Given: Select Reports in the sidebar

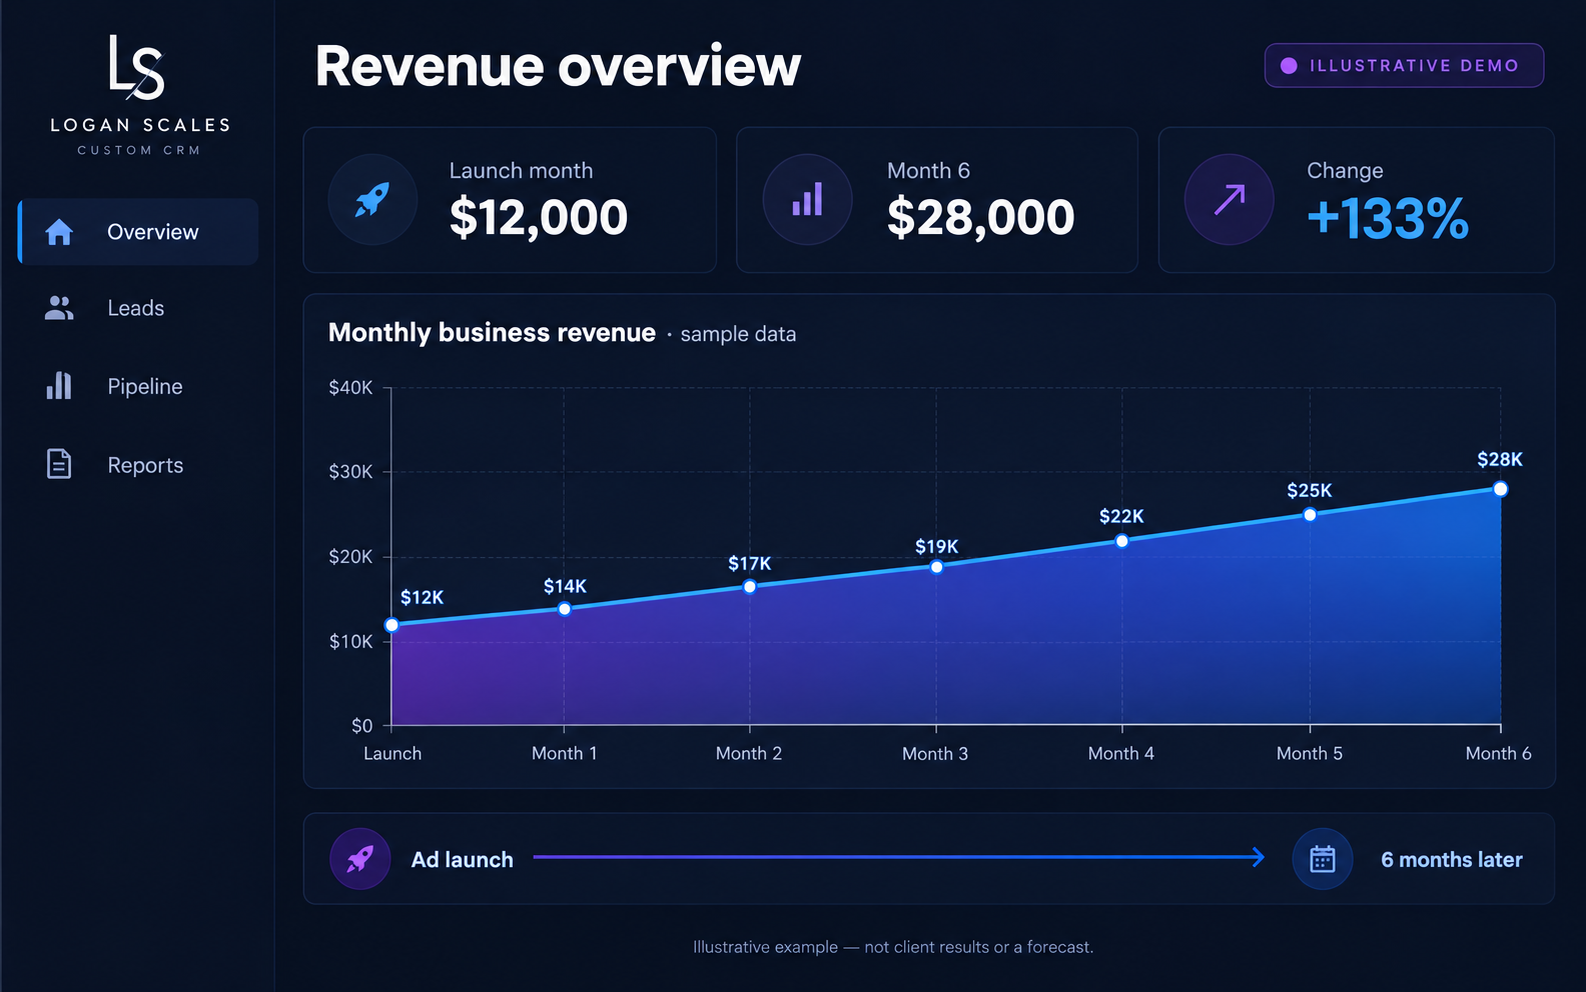Looking at the screenshot, I should click(x=139, y=465).
